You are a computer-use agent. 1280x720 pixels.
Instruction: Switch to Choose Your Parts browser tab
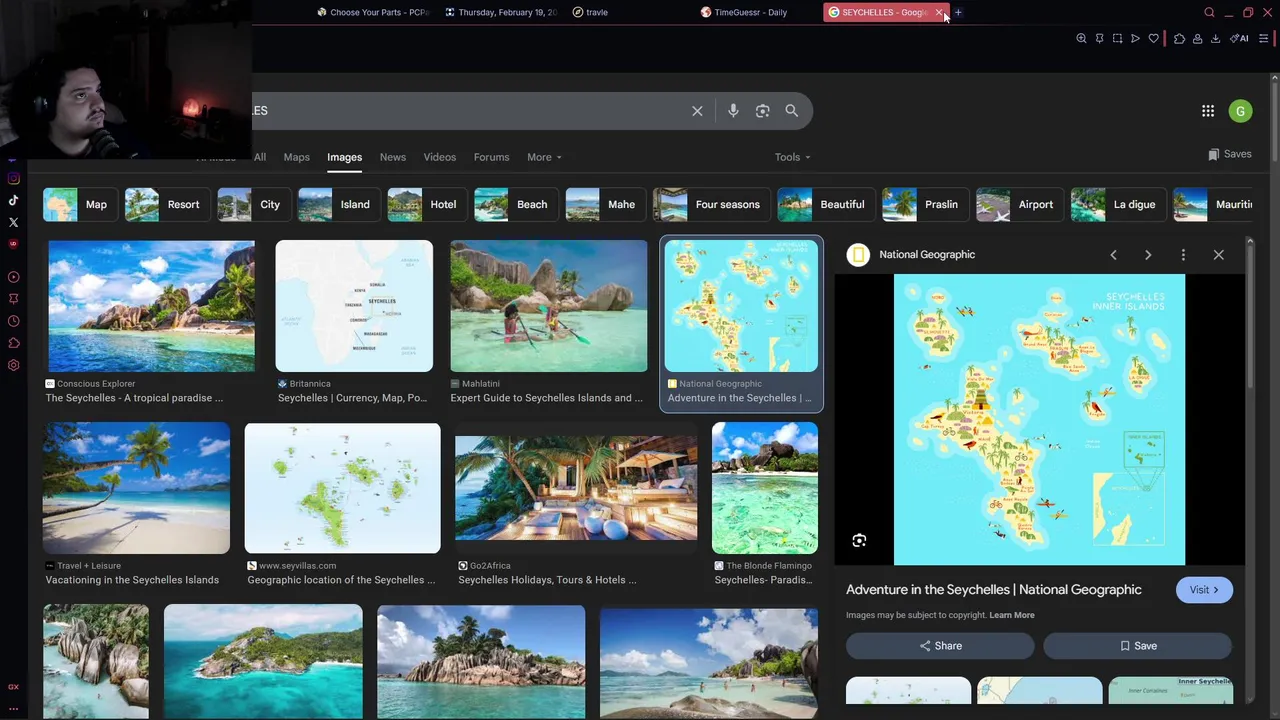point(373,12)
